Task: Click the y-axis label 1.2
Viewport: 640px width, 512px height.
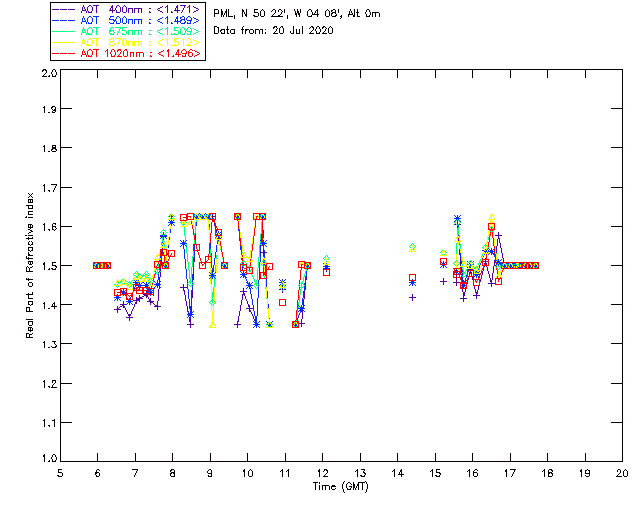Action: tap(49, 384)
